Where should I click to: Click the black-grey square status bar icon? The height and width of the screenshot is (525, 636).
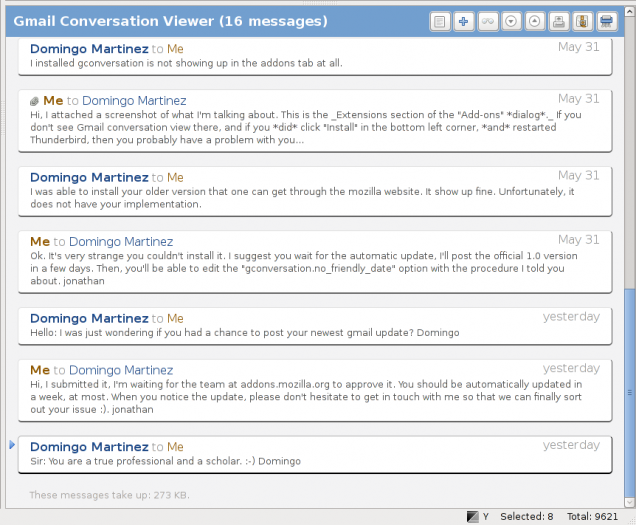click(x=473, y=516)
